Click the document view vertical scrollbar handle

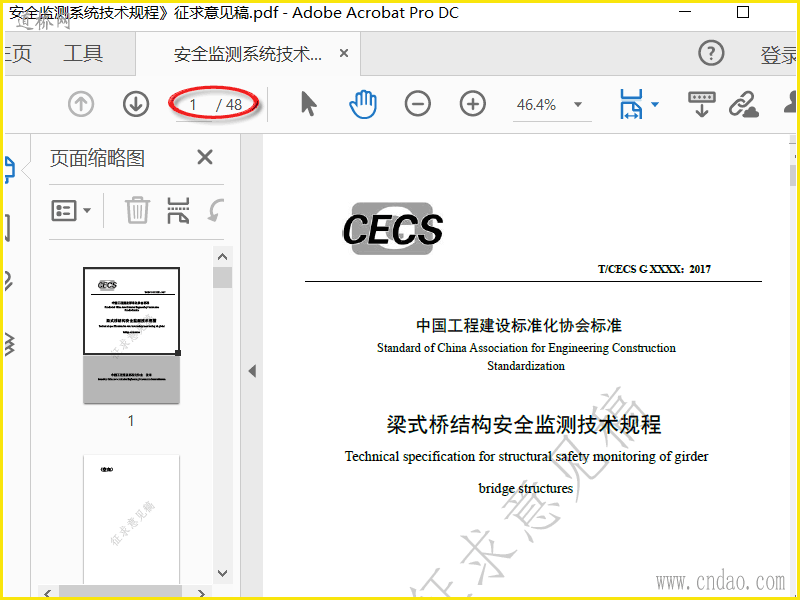click(792, 175)
